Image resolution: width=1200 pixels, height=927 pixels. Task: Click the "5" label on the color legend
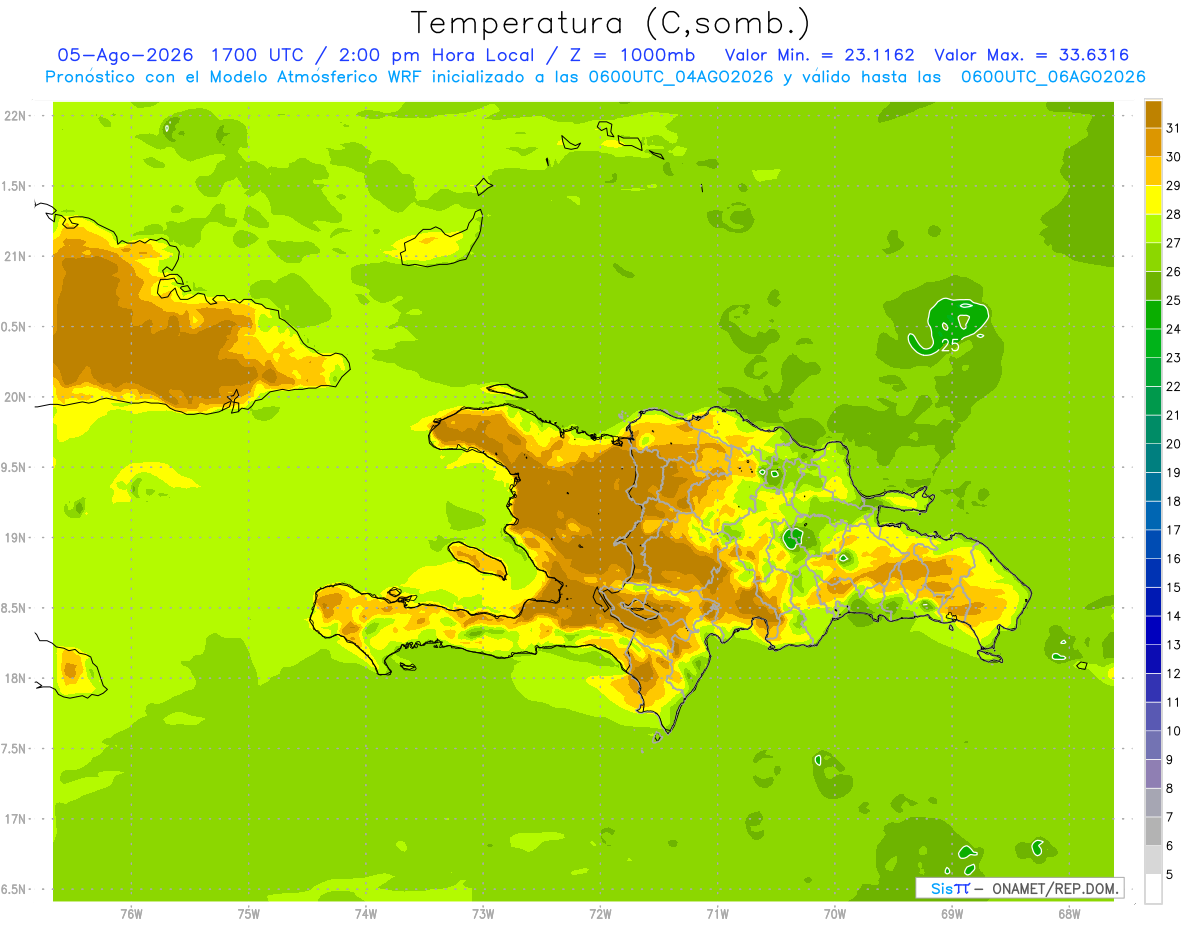click(1170, 874)
